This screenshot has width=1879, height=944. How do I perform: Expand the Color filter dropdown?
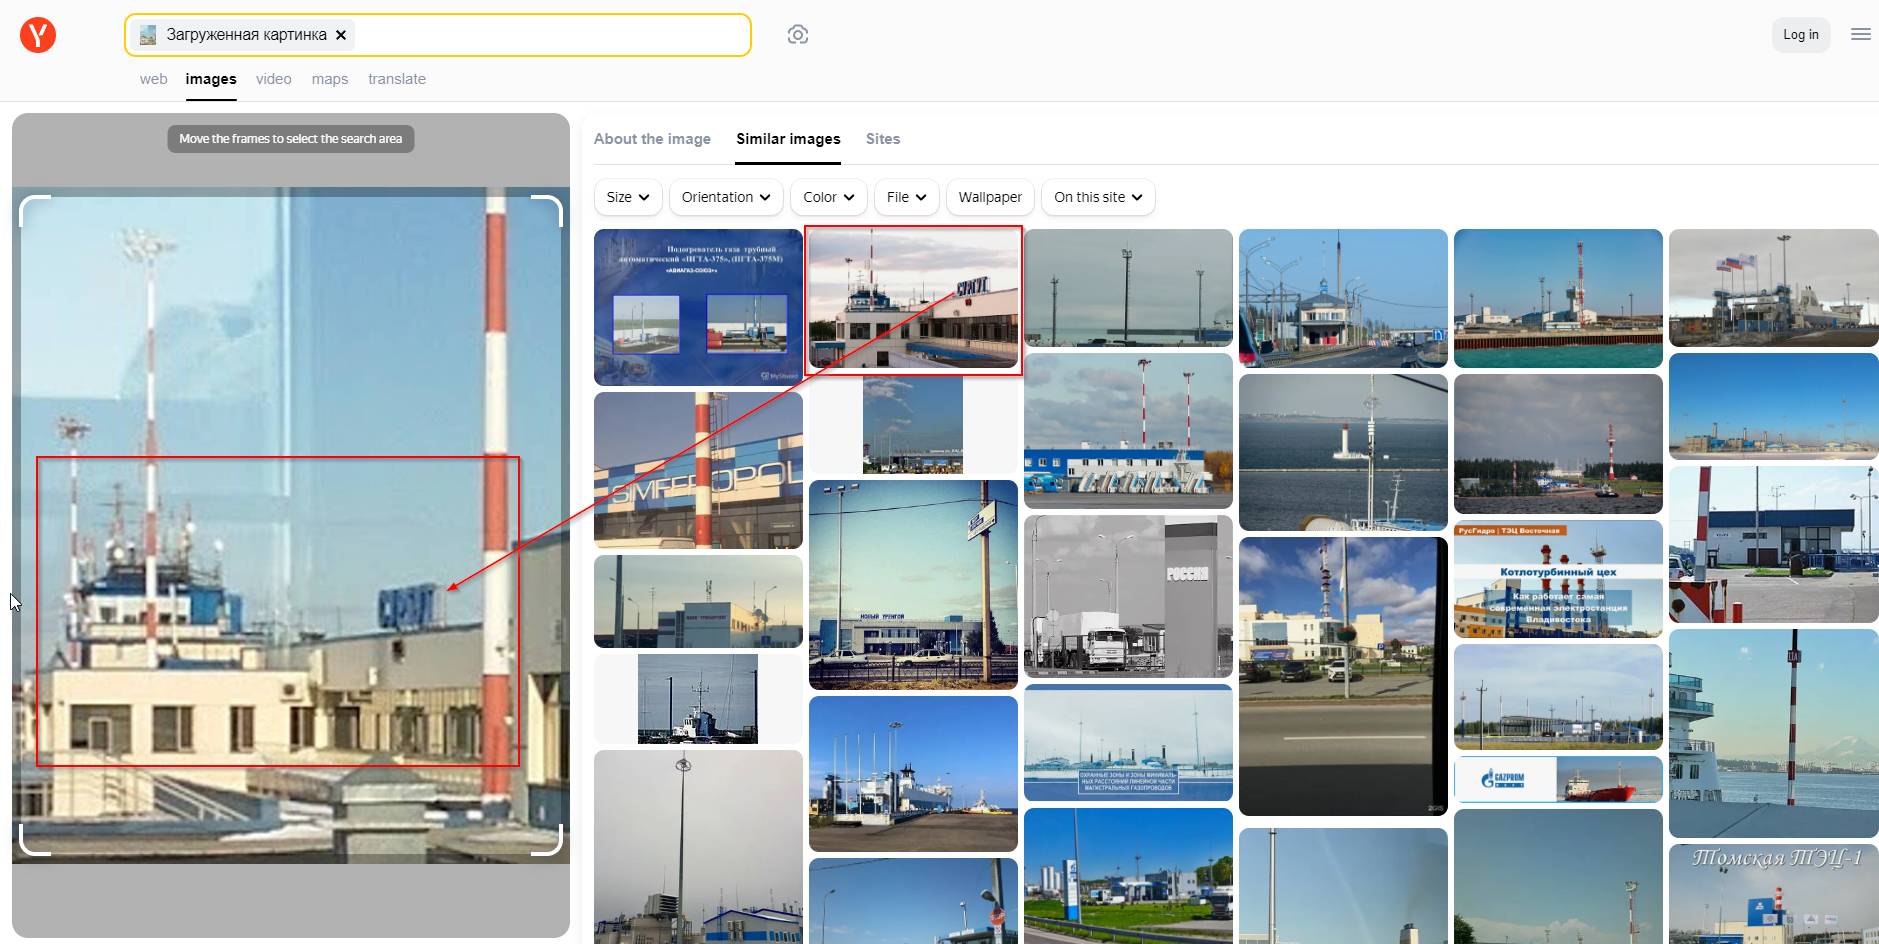pyautogui.click(x=828, y=197)
